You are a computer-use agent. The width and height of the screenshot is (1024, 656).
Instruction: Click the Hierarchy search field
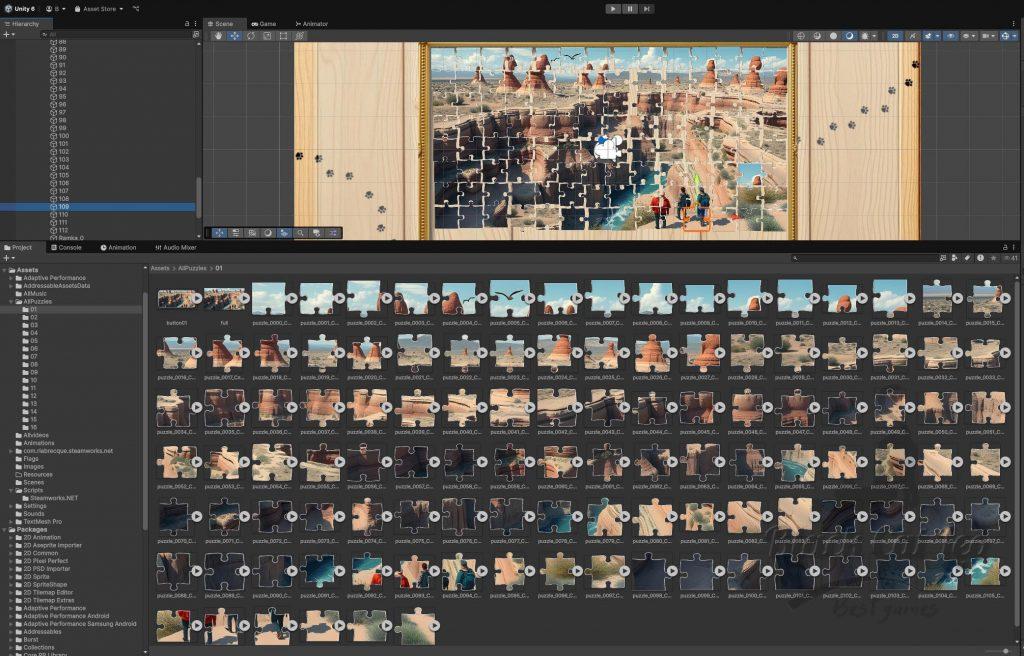pos(115,35)
